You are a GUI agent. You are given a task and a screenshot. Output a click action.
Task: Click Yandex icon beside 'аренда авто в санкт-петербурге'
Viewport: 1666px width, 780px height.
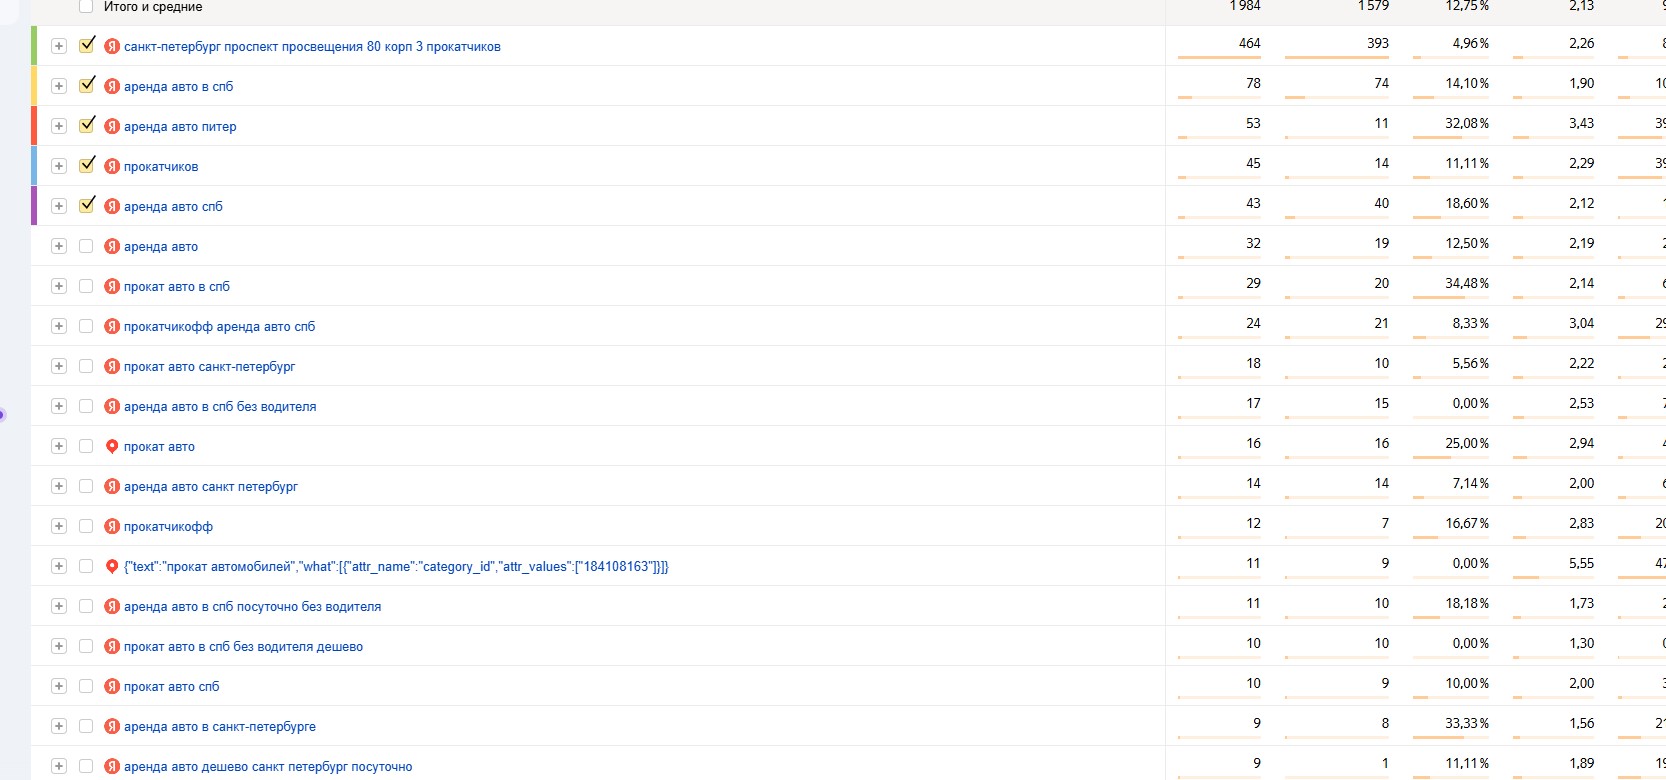112,726
